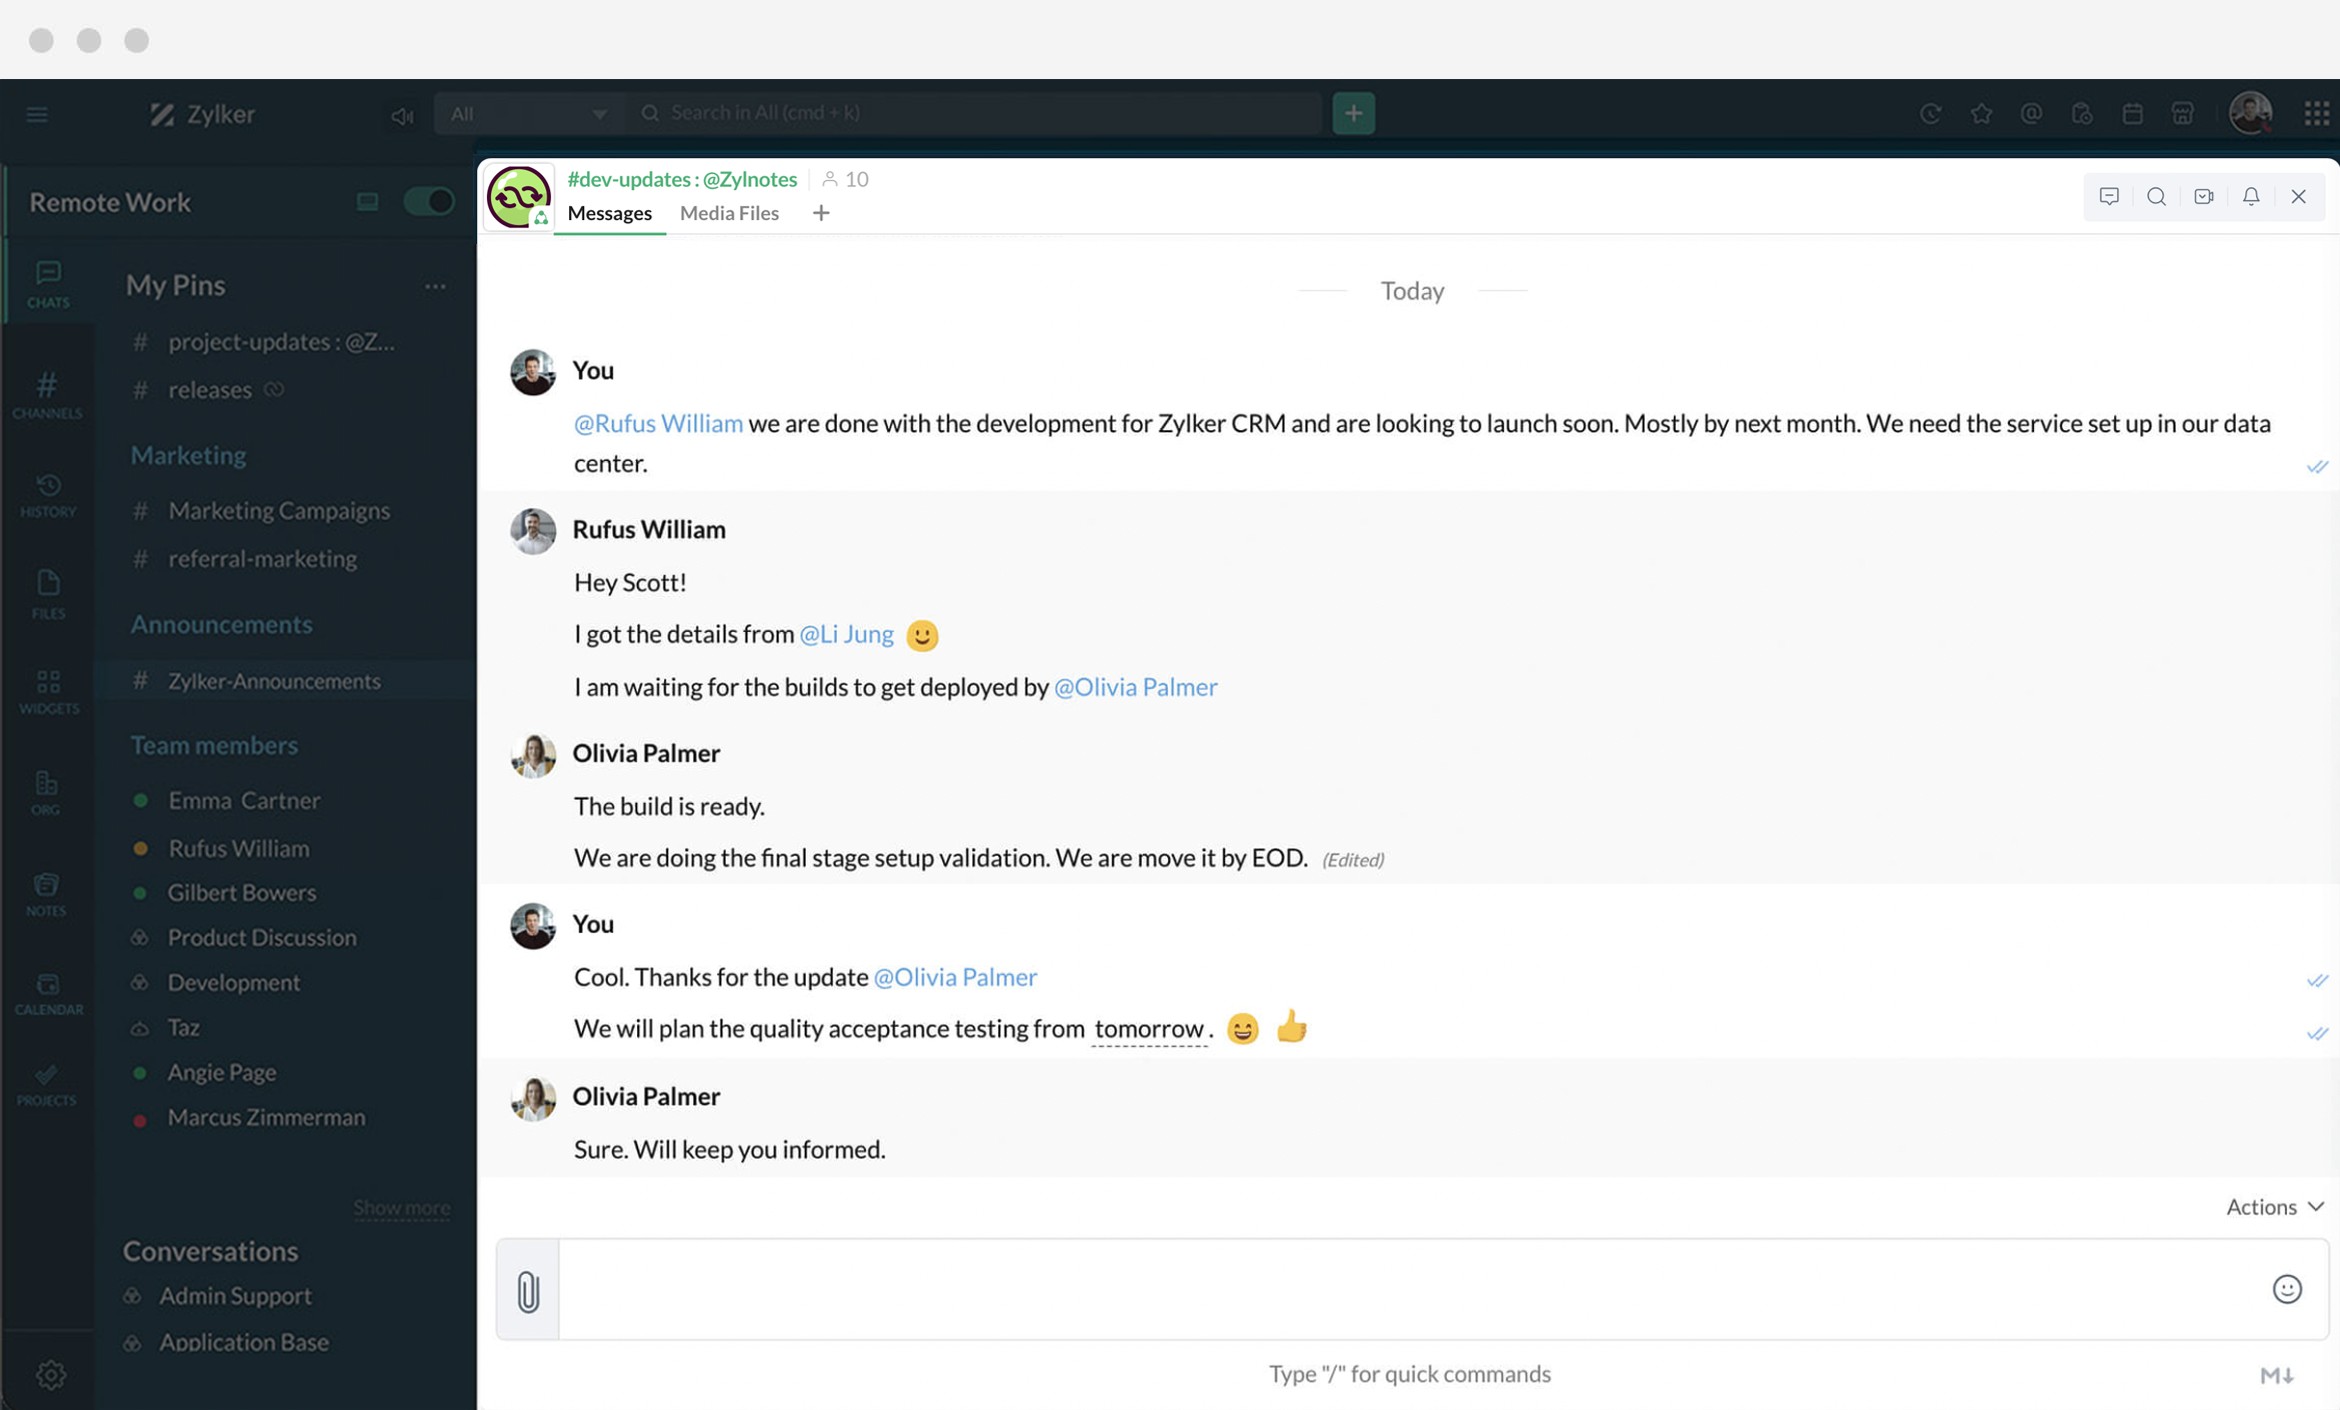Click the @Rufus William mention link
Viewport: 2340px width, 1410px height.
click(657, 423)
